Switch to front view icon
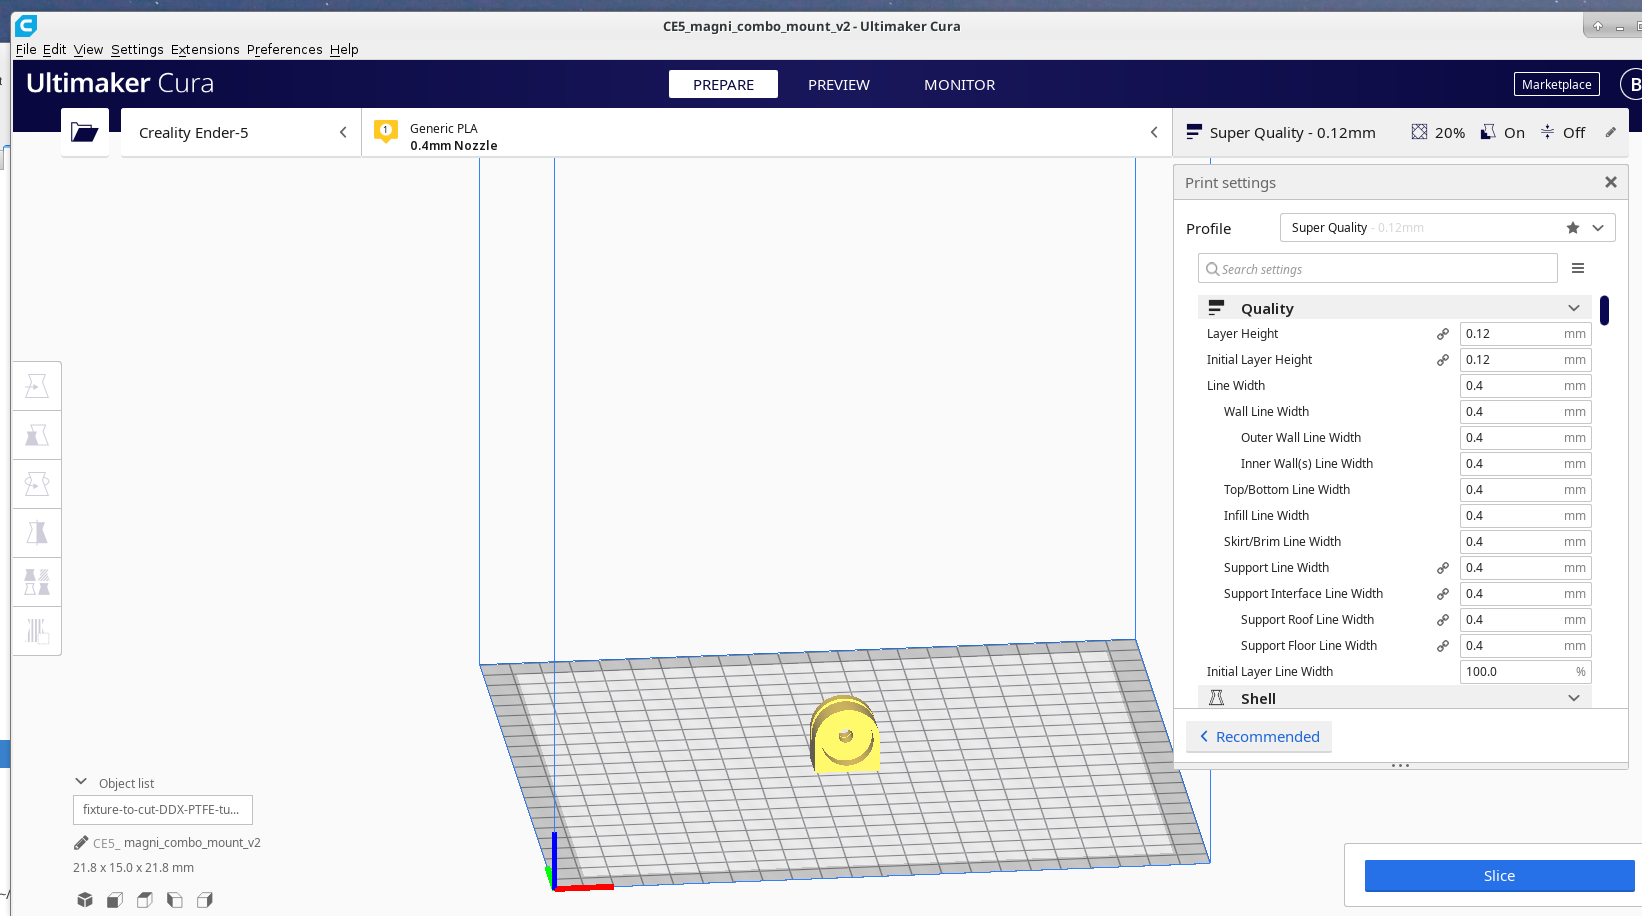 coord(115,900)
